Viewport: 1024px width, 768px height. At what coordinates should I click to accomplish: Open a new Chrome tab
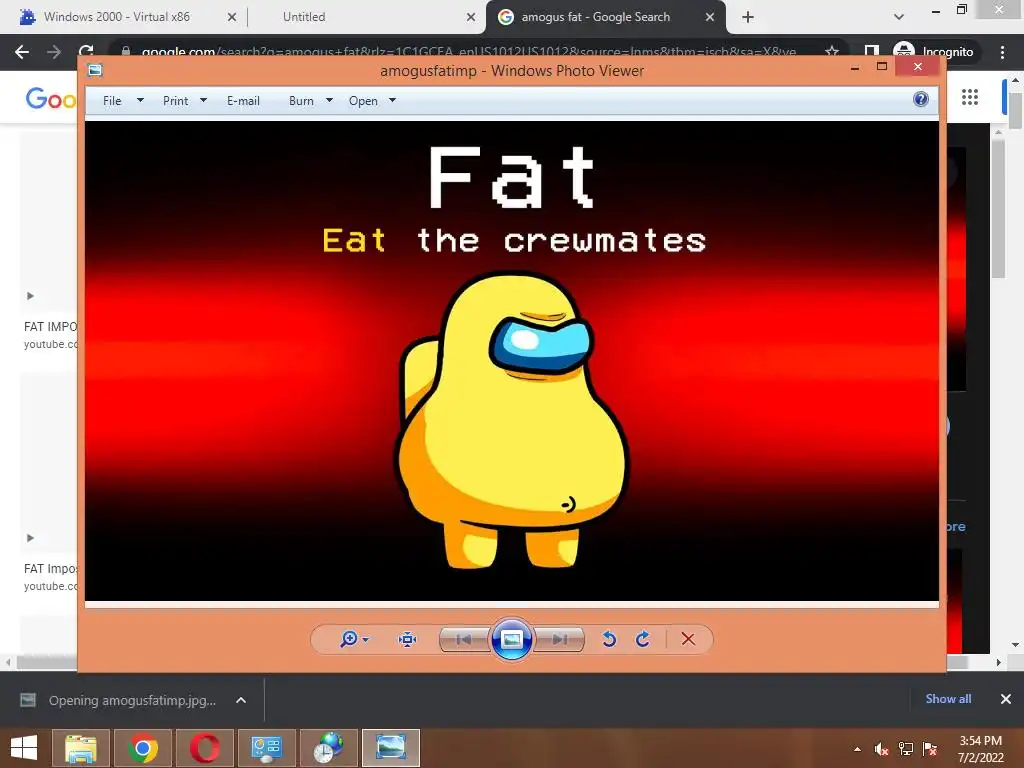pos(748,17)
